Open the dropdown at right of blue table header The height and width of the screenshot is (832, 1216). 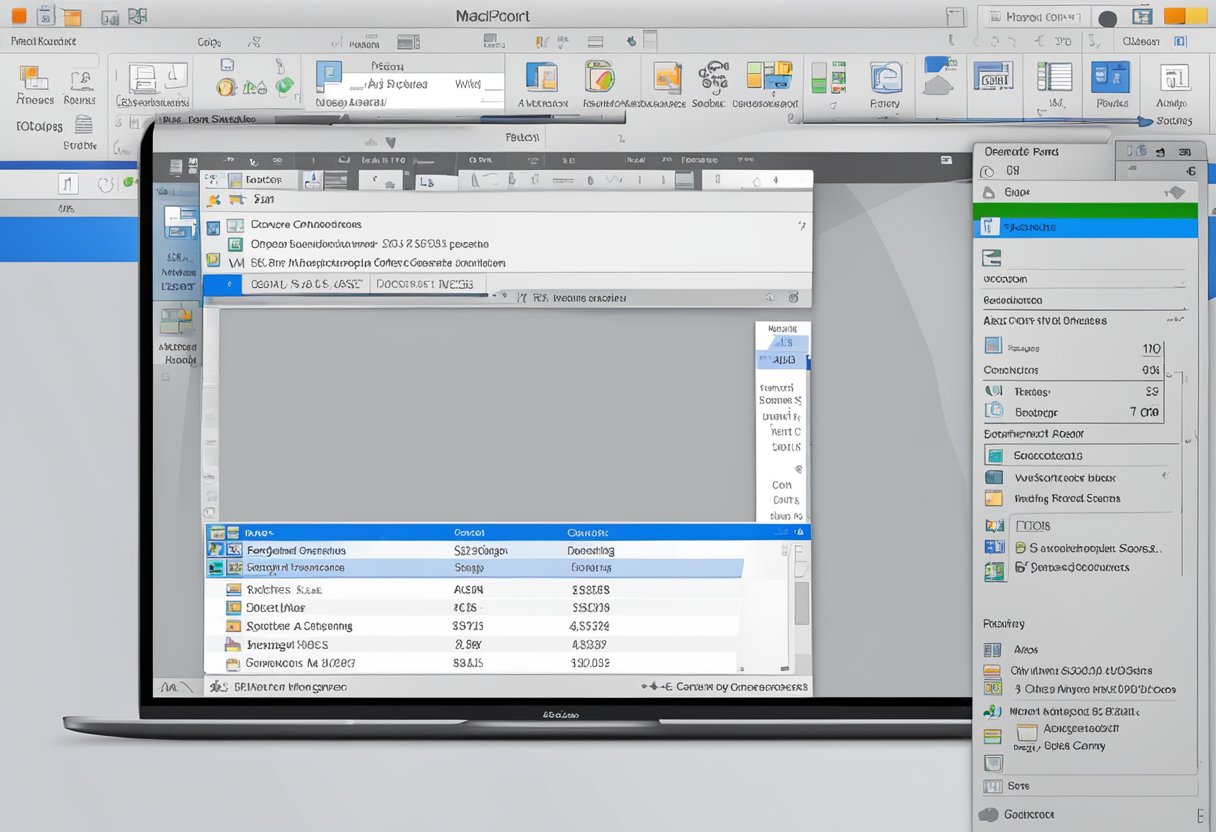(797, 533)
